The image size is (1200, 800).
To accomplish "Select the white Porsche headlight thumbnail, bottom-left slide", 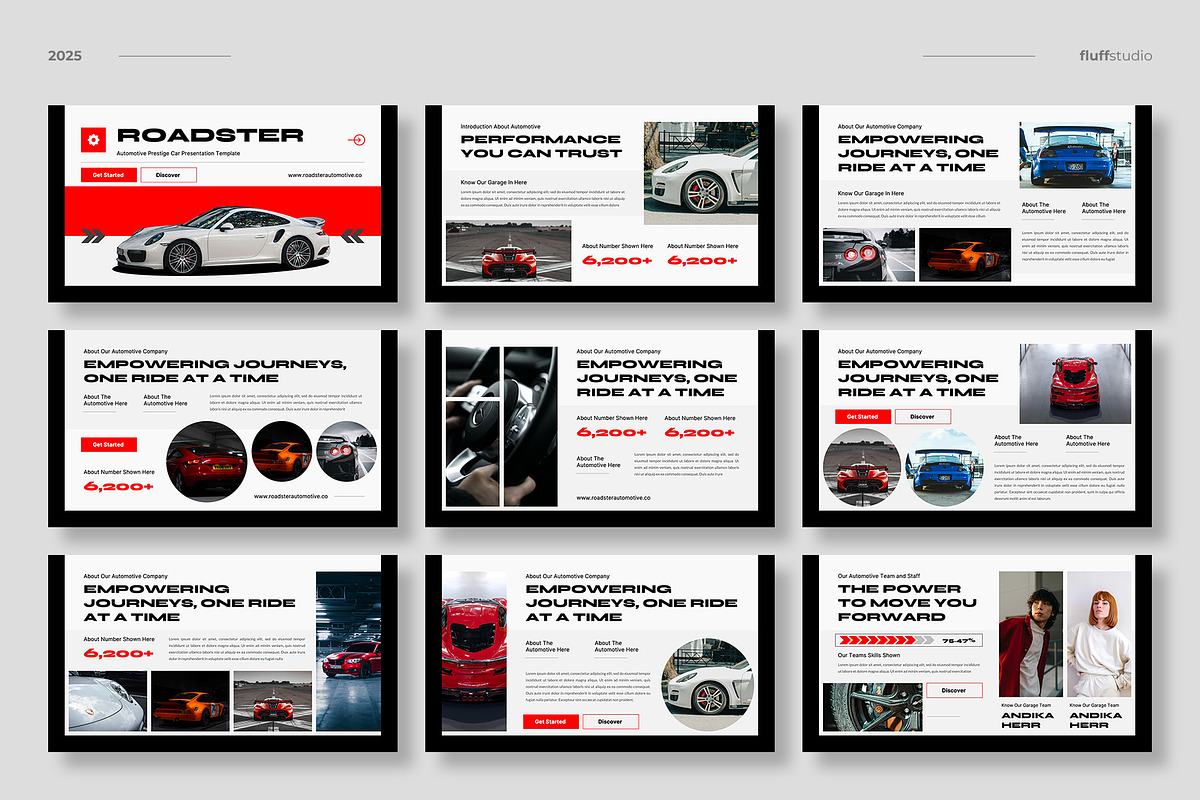I will [x=107, y=700].
